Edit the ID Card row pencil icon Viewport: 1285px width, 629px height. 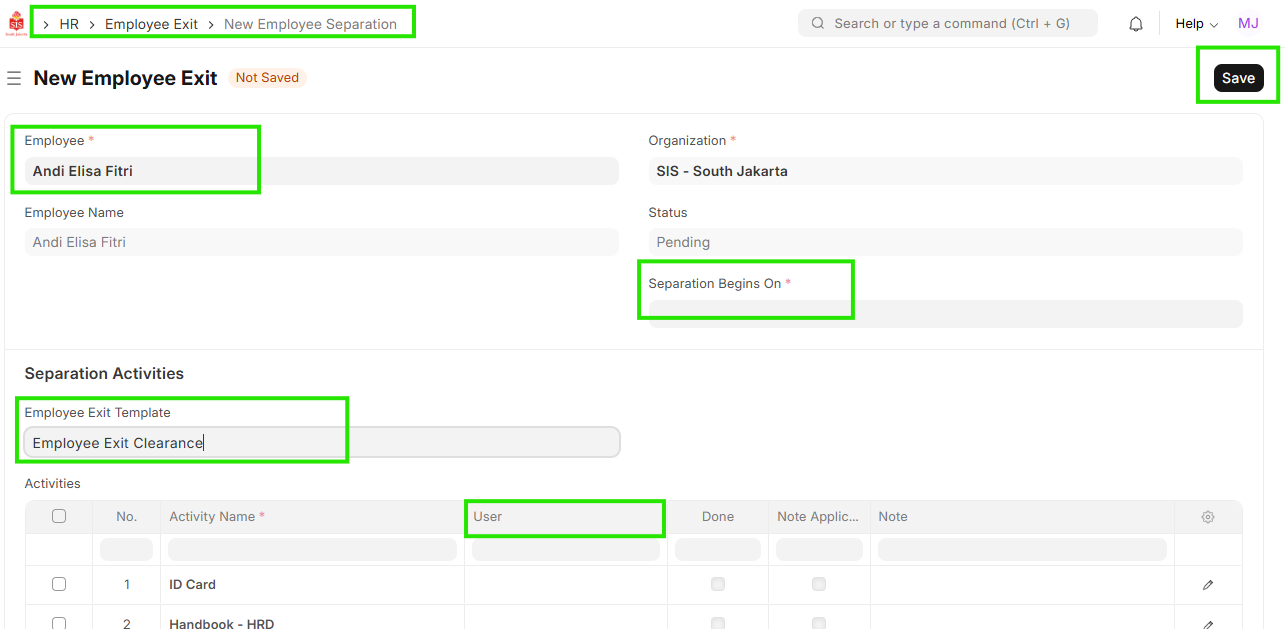[x=1208, y=585]
